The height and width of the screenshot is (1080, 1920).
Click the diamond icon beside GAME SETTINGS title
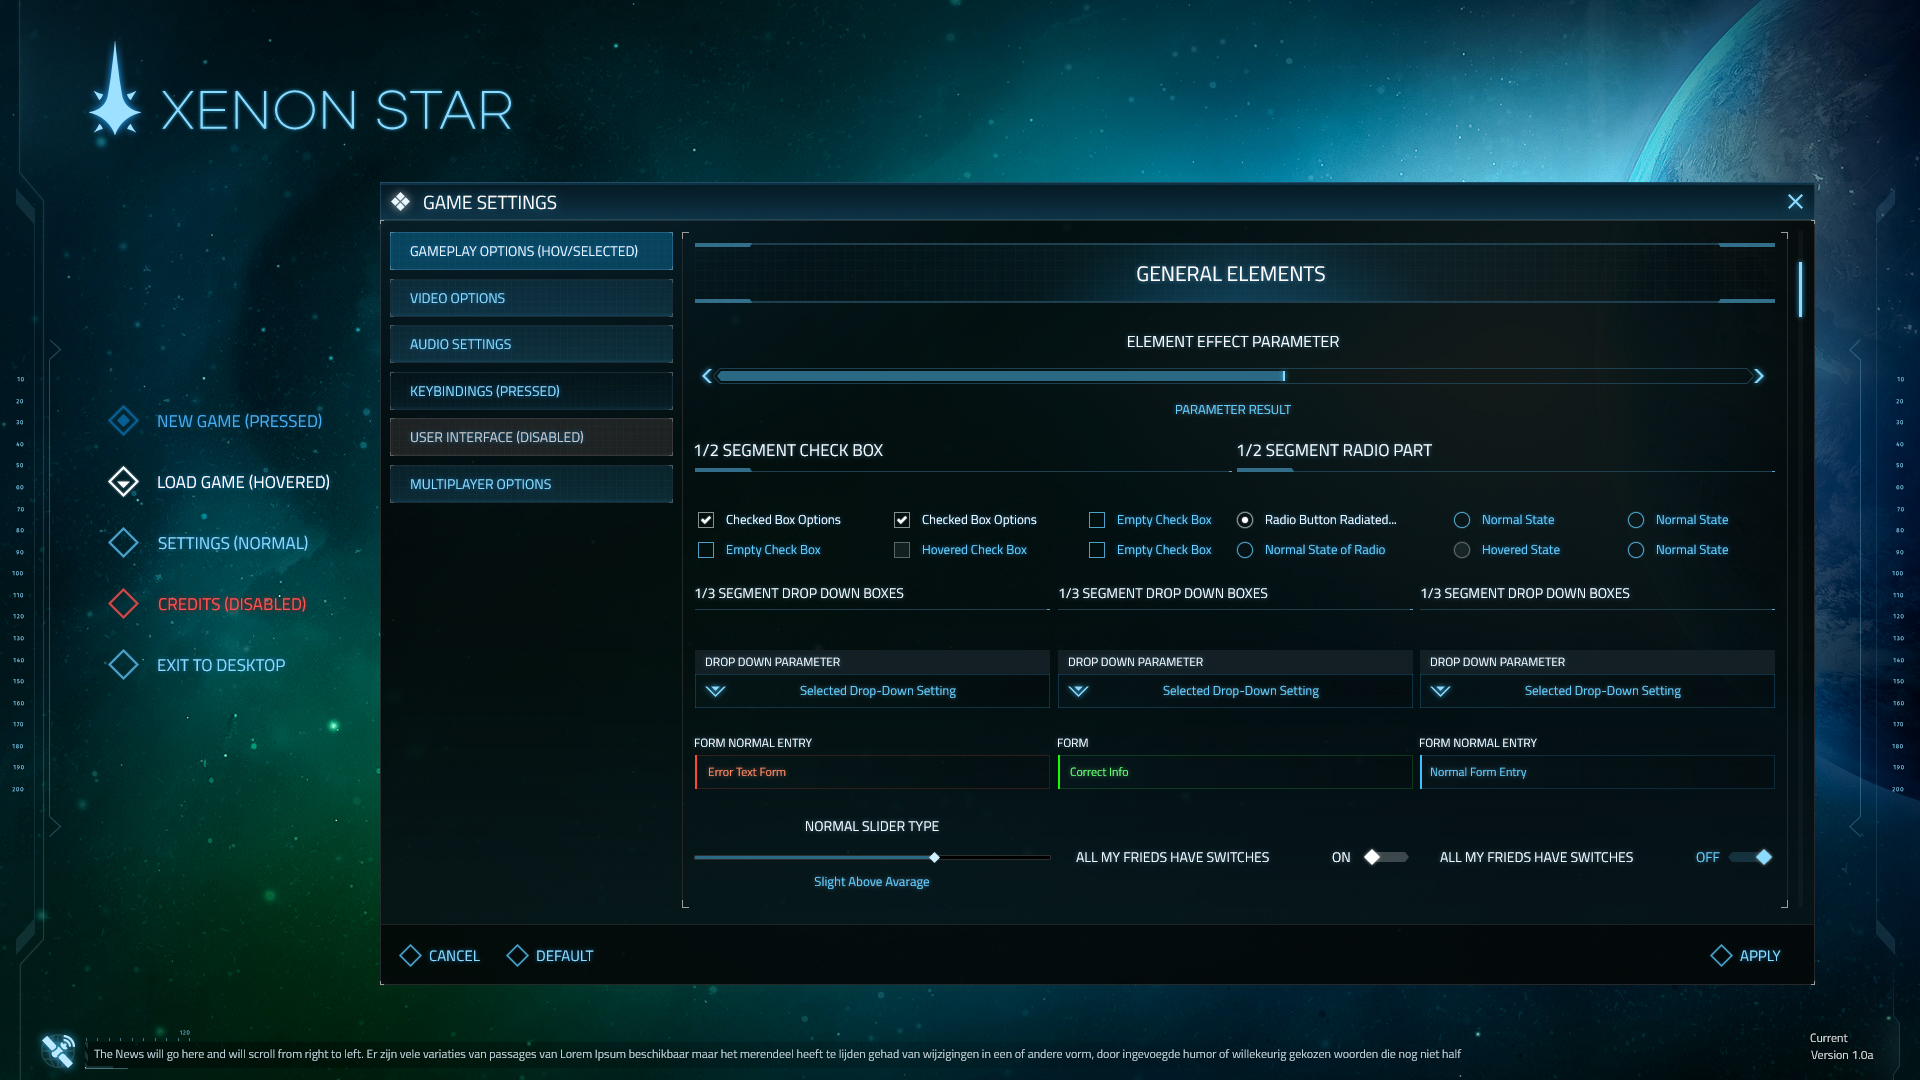[x=400, y=201]
